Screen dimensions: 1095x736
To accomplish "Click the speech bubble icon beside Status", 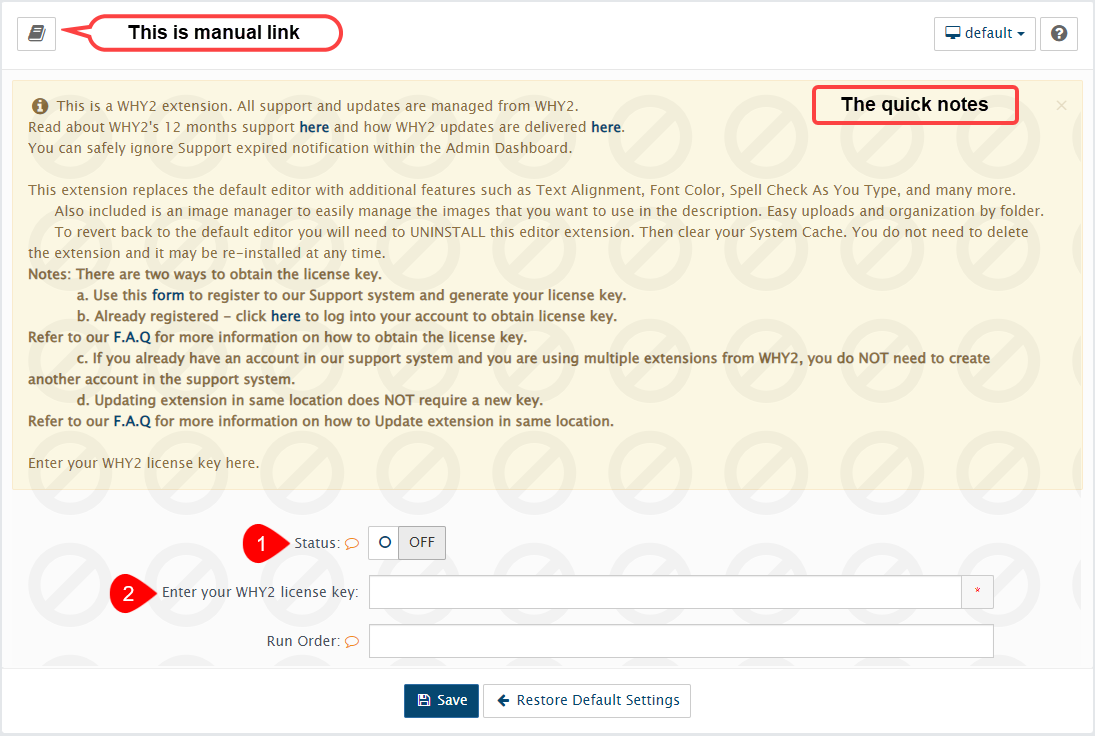I will 352,544.
